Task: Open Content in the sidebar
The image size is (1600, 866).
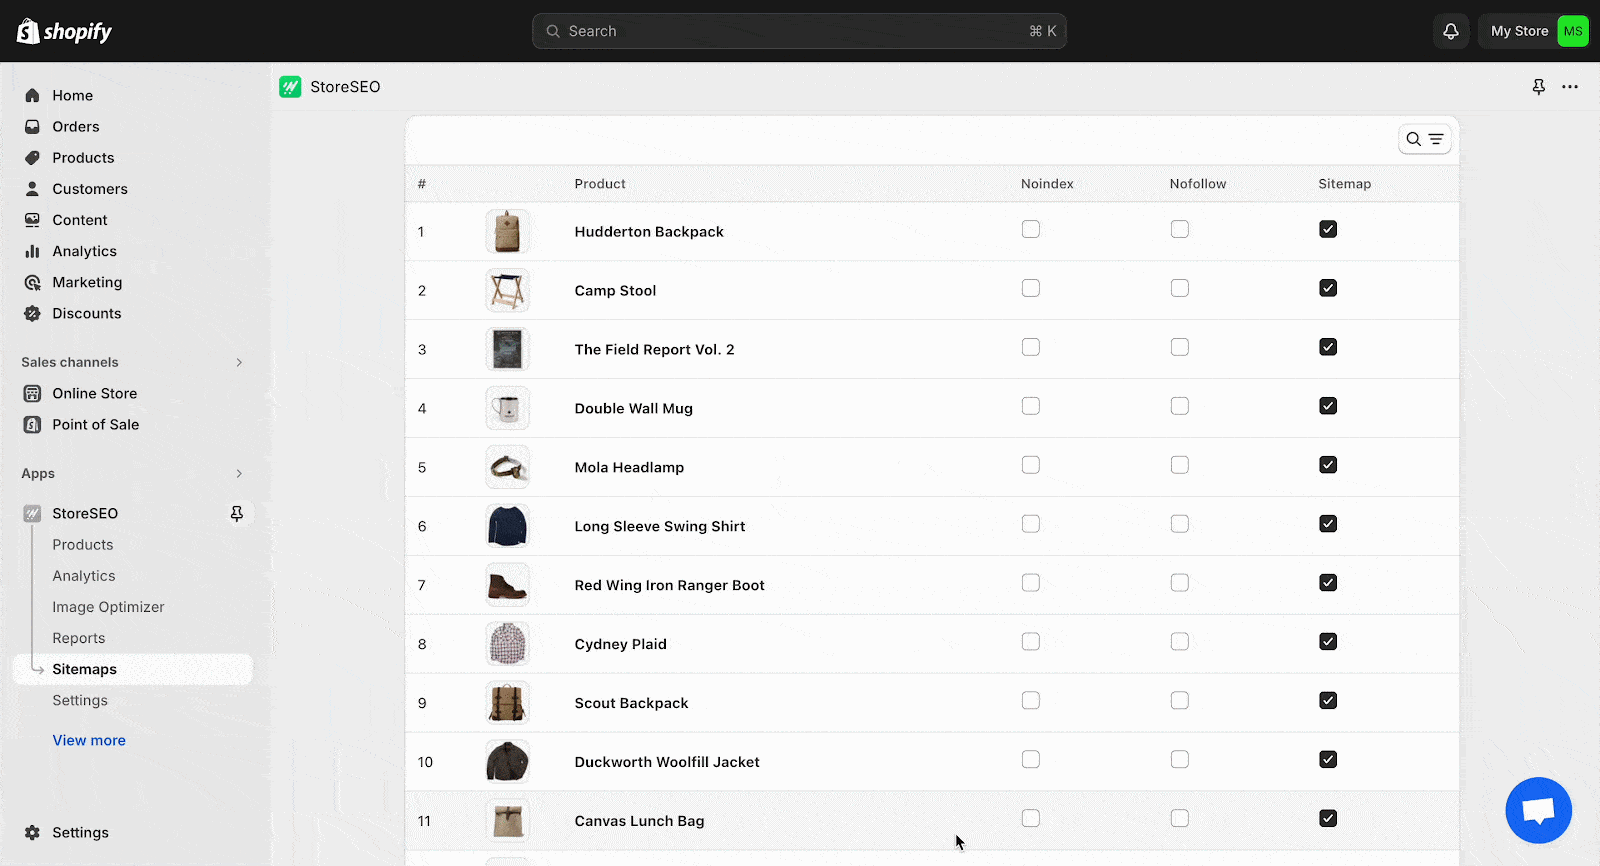Action: point(80,219)
